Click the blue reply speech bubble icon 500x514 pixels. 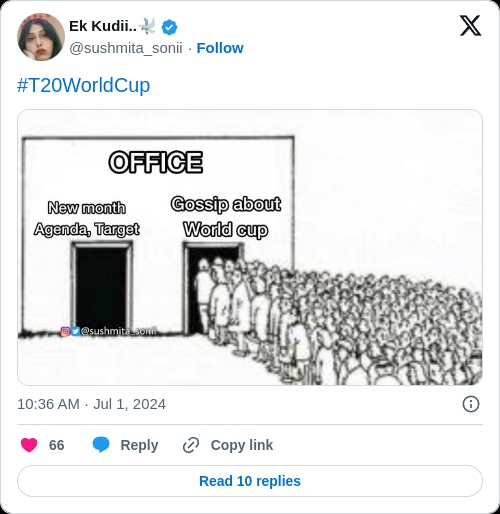pyautogui.click(x=101, y=445)
